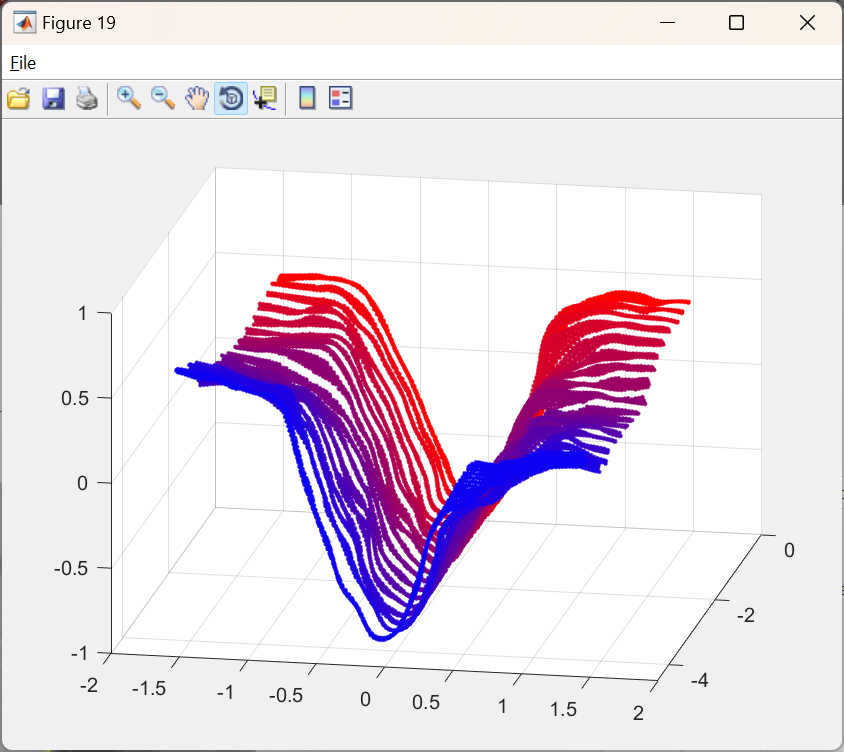844x752 pixels.
Task: Select the Zoom Out magnifier tool
Action: (163, 98)
